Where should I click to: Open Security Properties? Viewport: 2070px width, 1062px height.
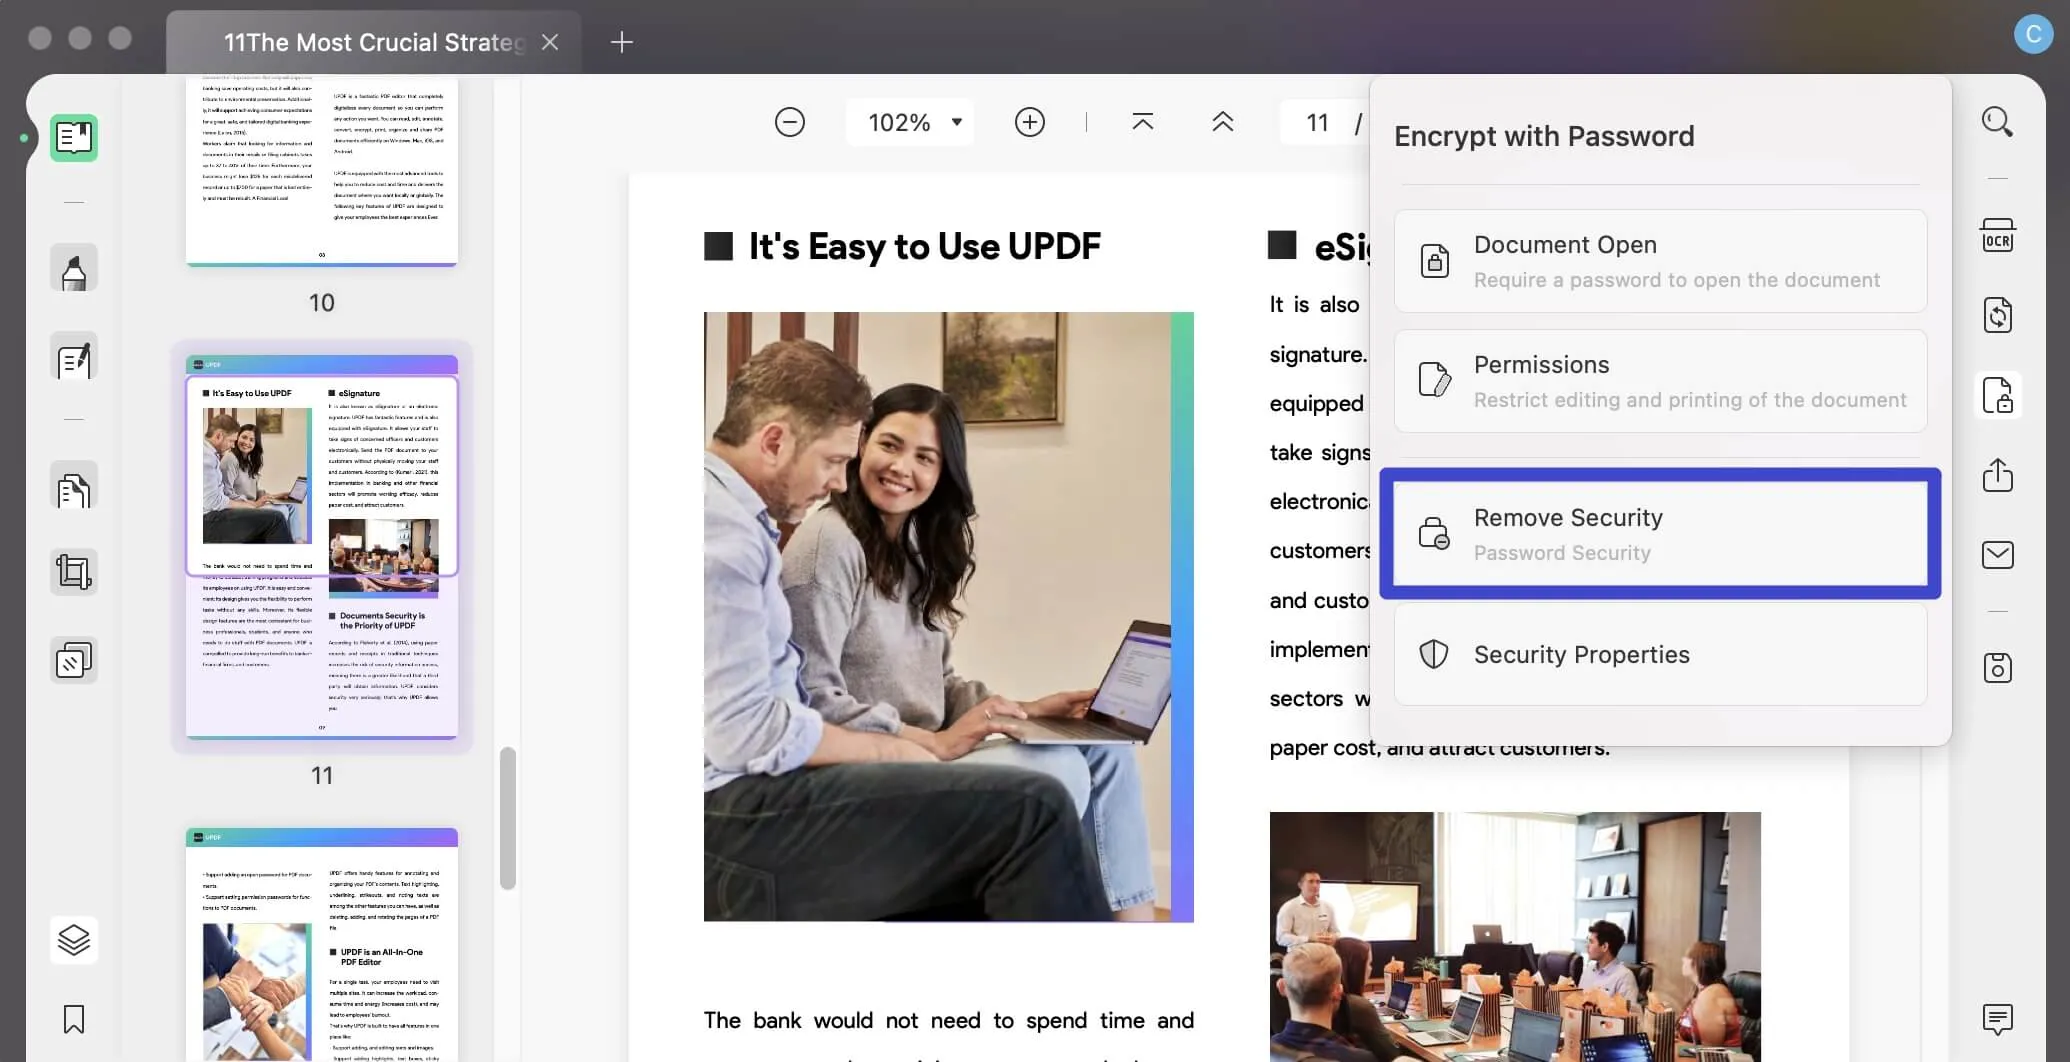pyautogui.click(x=1660, y=654)
